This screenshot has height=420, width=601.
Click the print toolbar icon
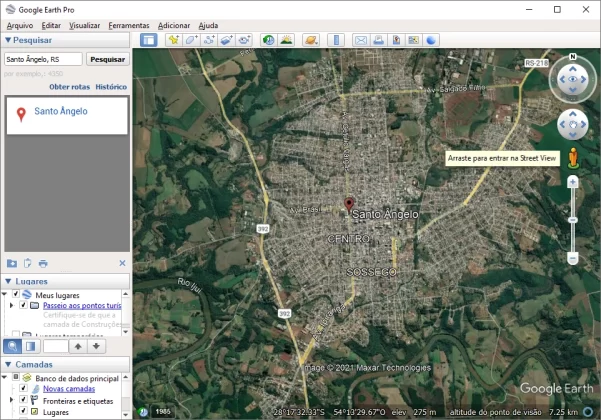tap(378, 40)
